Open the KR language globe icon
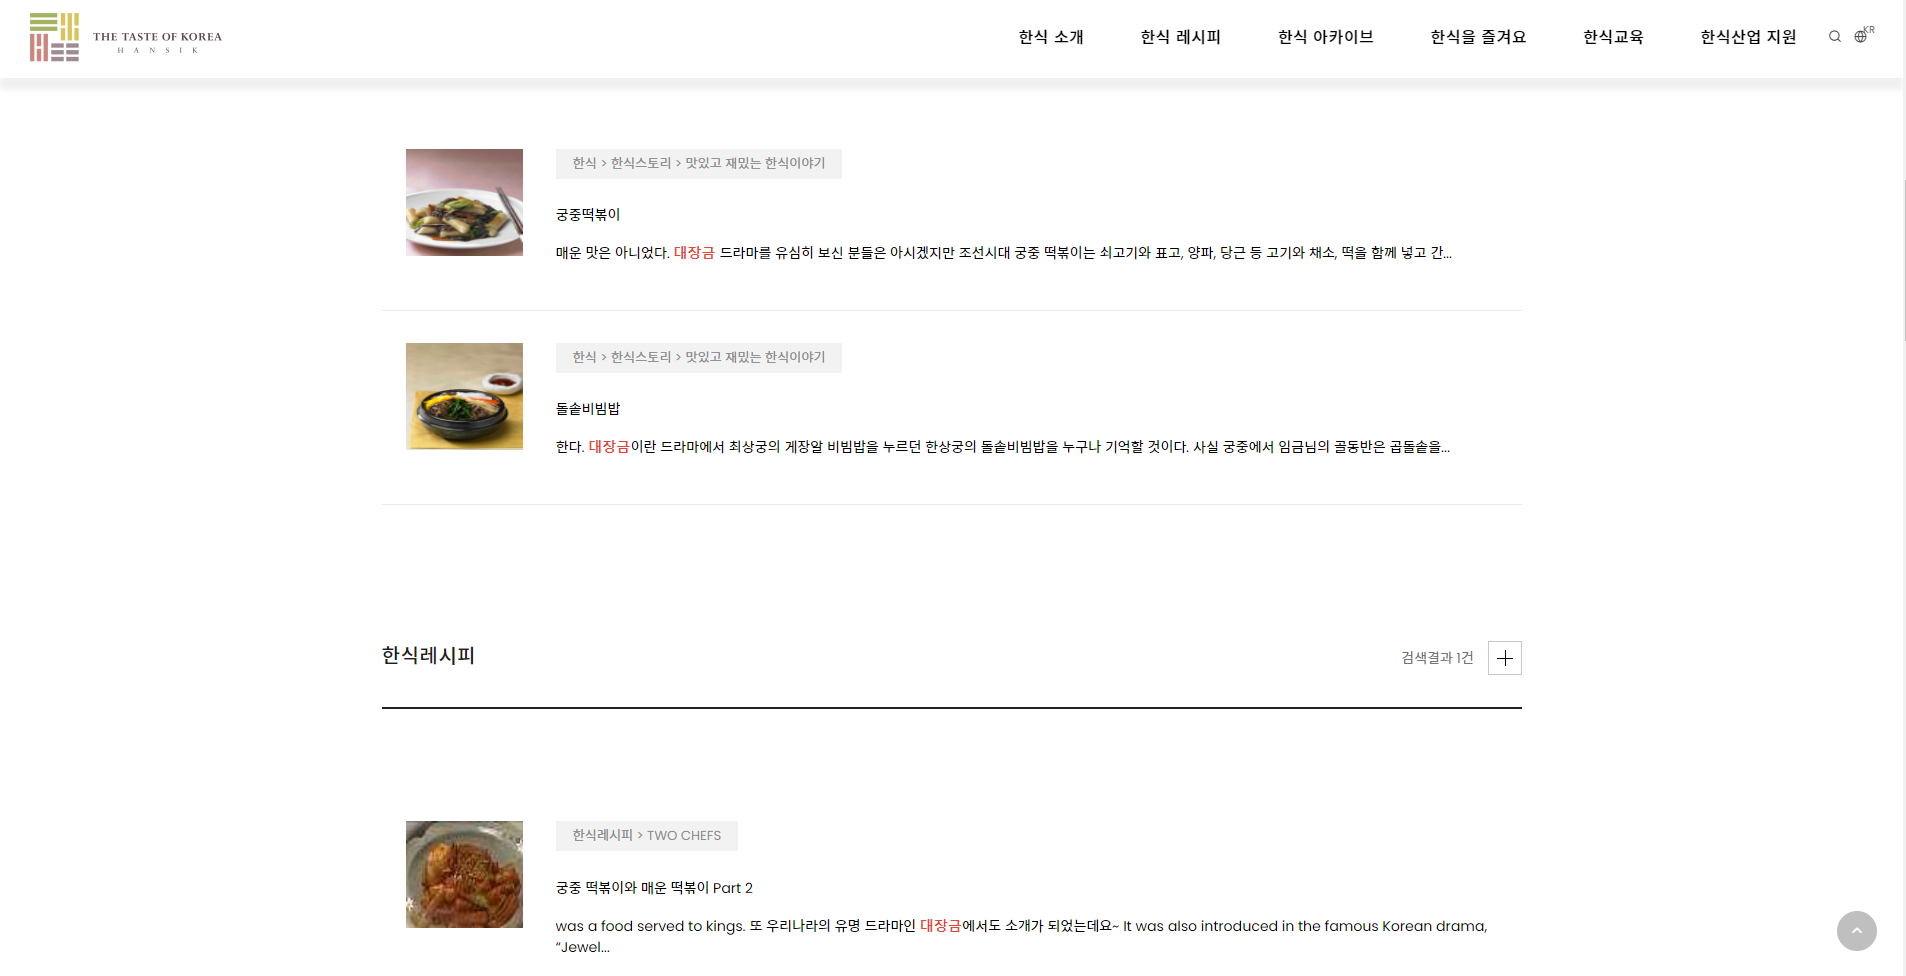This screenshot has width=1906, height=976. tap(1864, 35)
